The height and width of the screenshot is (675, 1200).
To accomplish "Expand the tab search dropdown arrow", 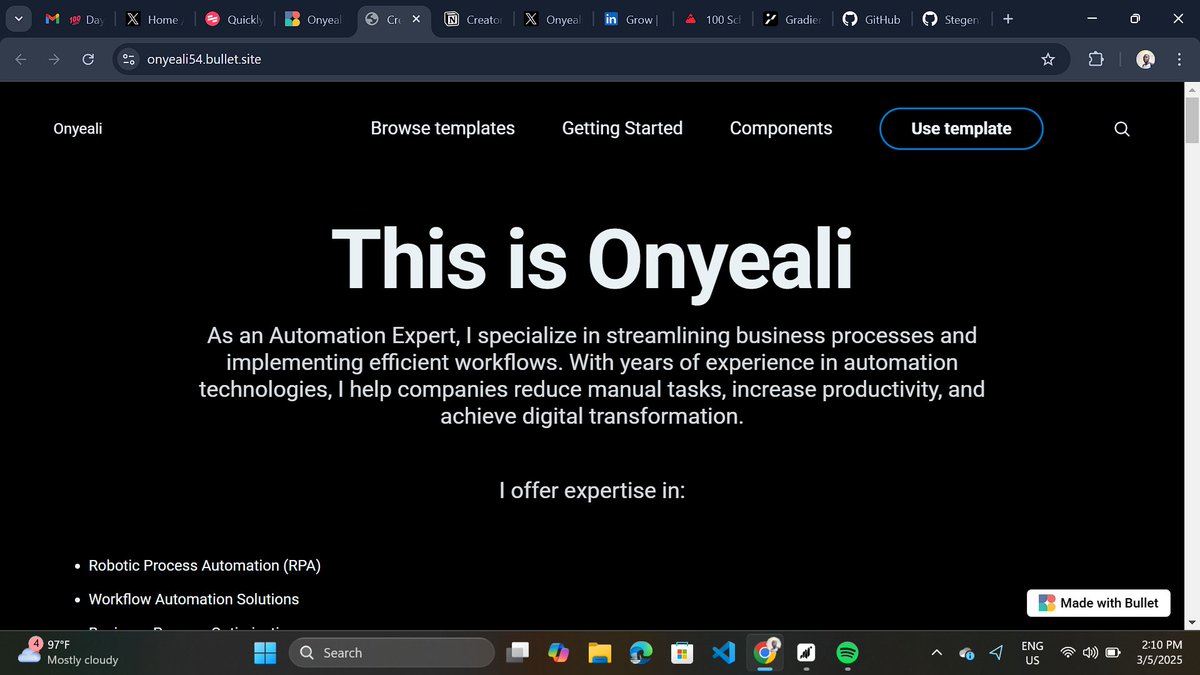I will 19,19.
